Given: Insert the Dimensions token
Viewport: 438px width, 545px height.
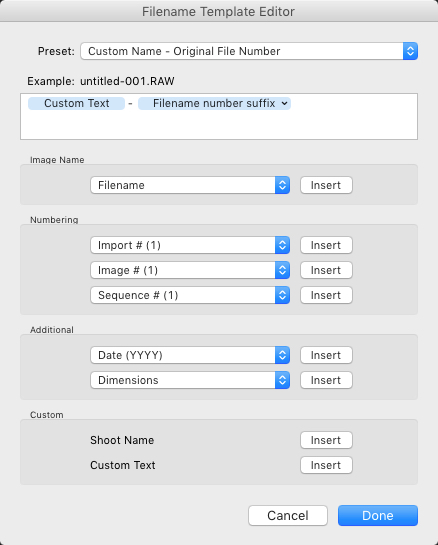Looking at the screenshot, I should tap(326, 380).
